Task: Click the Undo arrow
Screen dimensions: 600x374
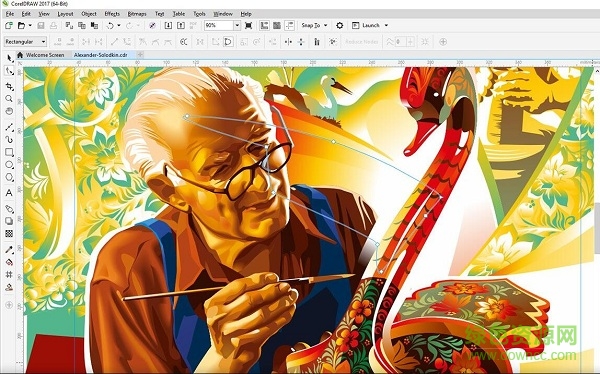Action: (110, 25)
